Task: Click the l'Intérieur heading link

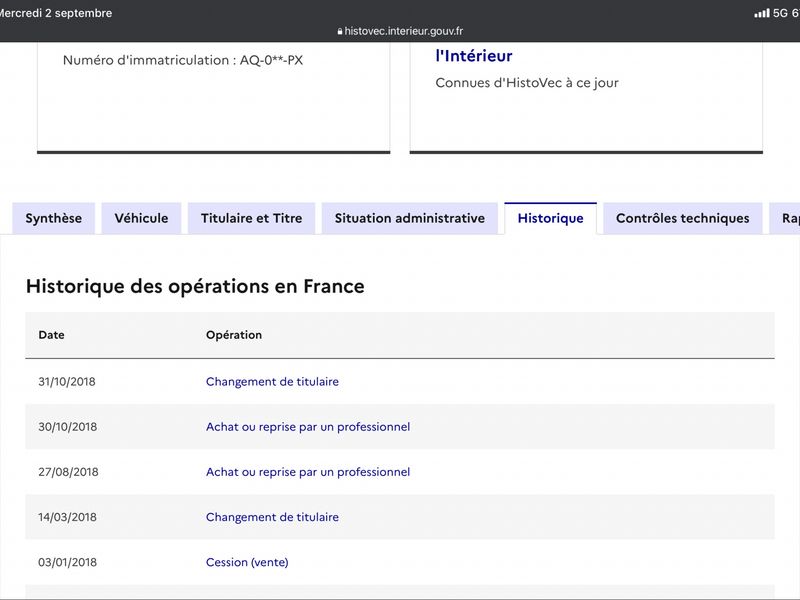Action: pyautogui.click(x=474, y=56)
